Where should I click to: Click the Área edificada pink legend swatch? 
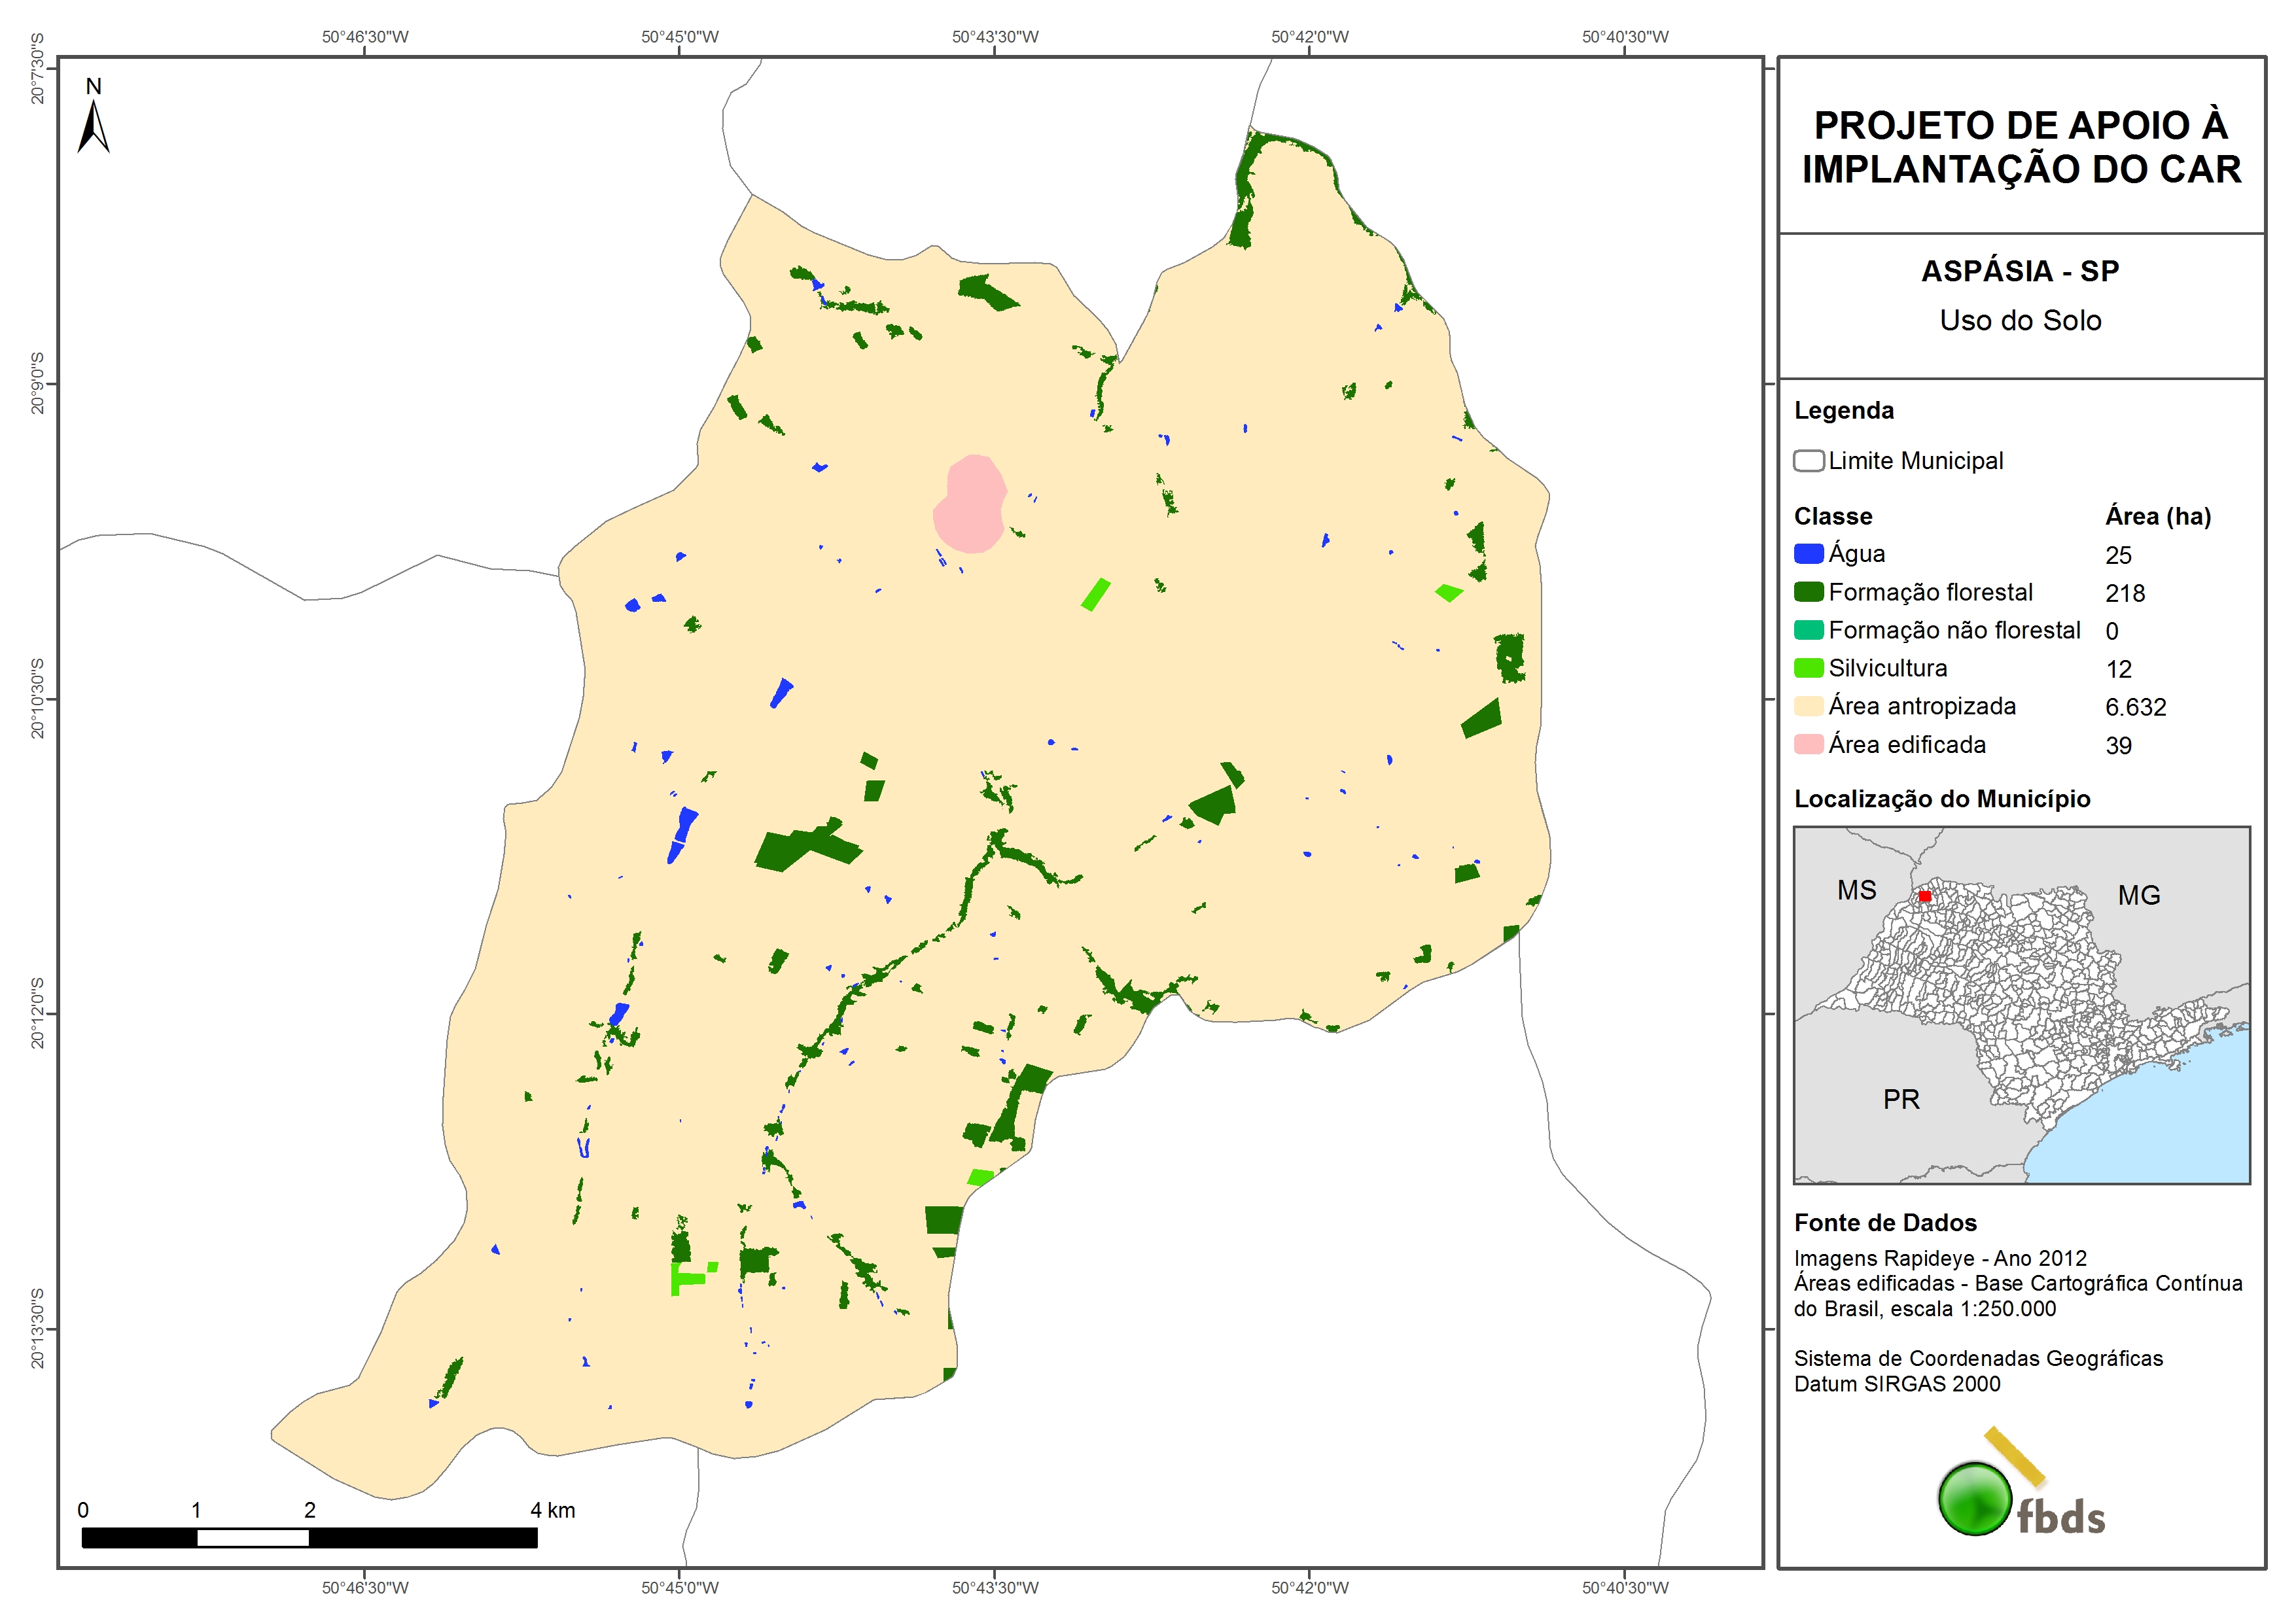coord(1808,744)
